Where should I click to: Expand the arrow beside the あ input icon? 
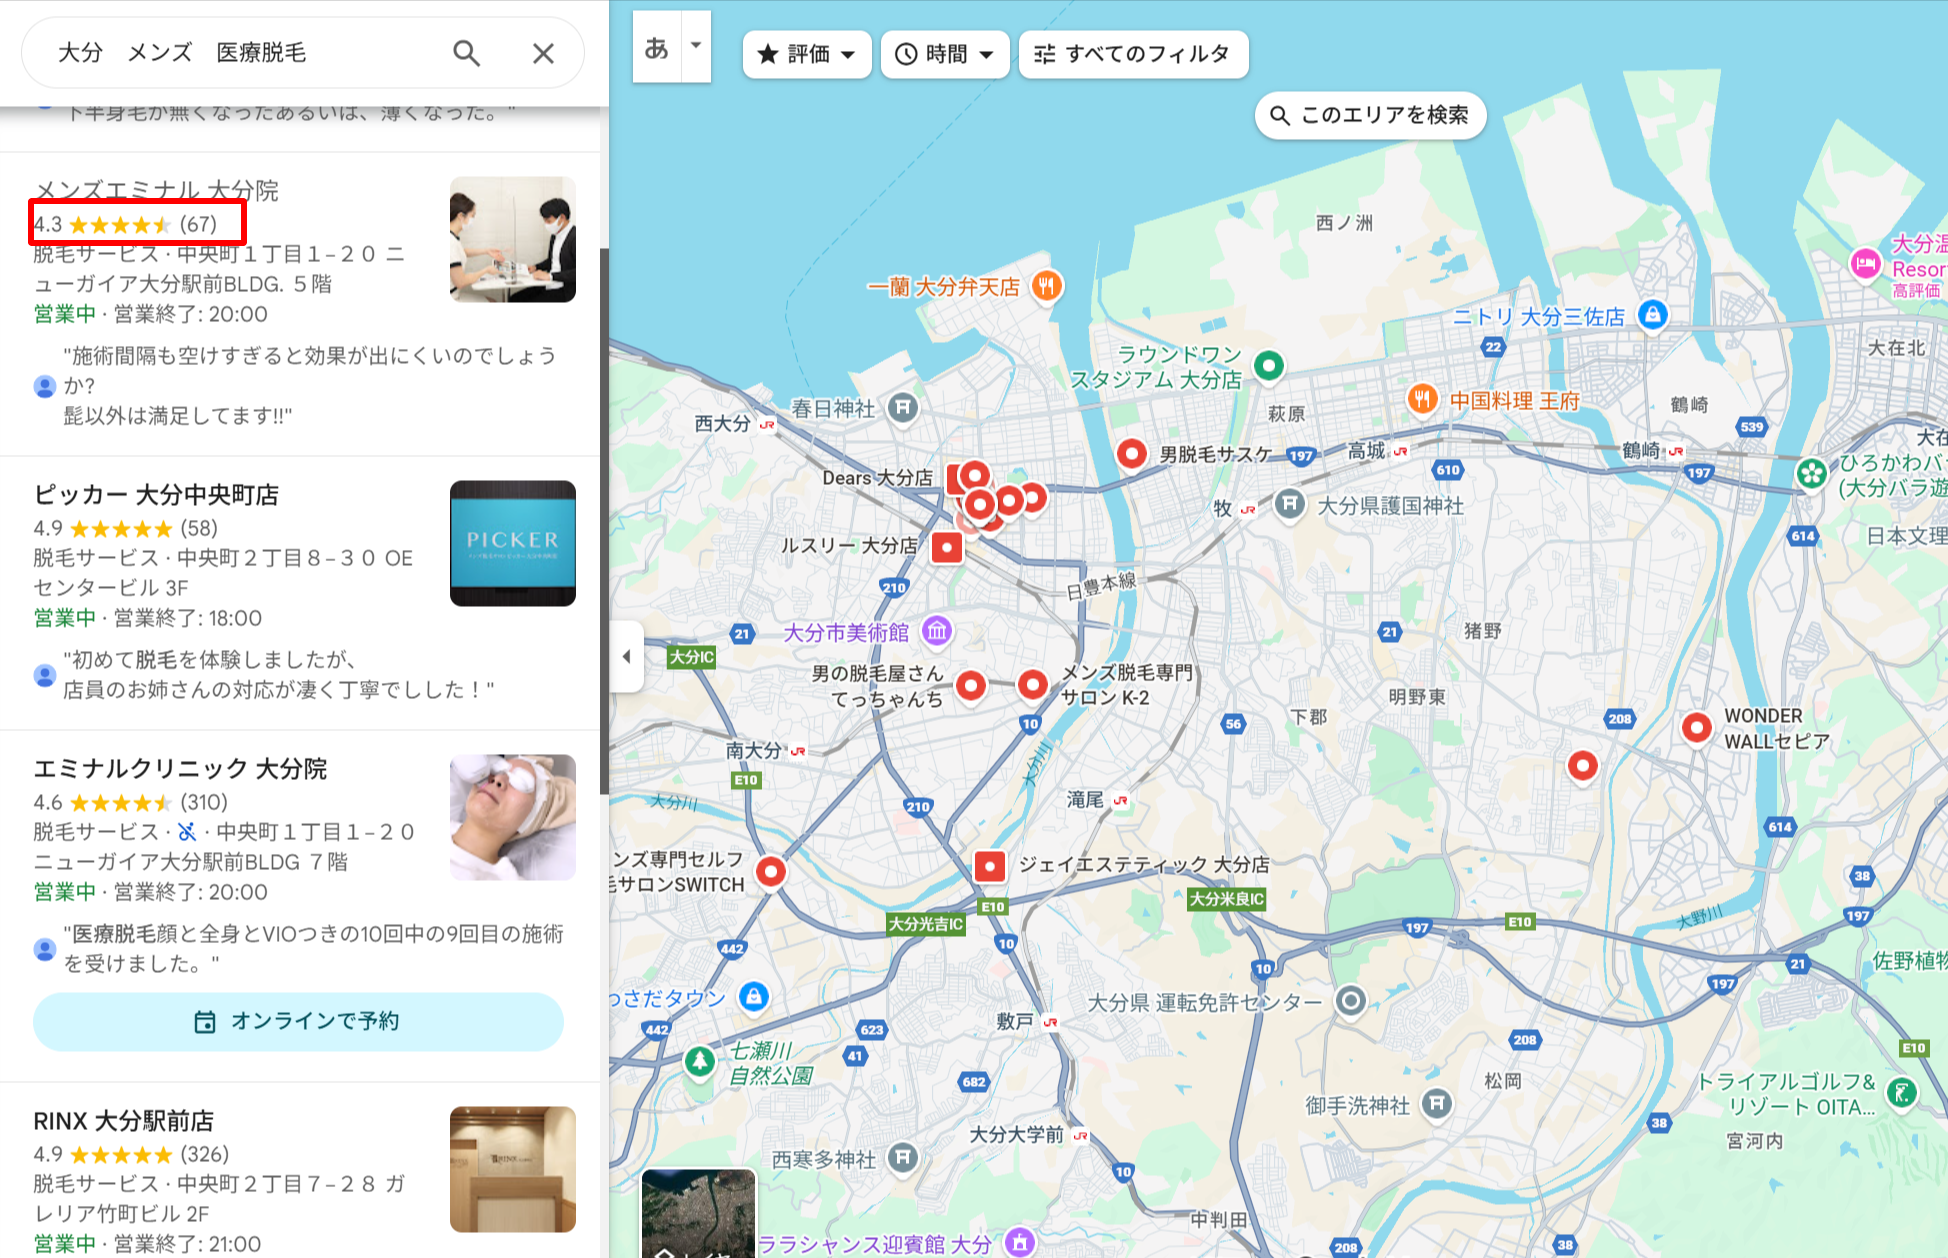click(694, 46)
